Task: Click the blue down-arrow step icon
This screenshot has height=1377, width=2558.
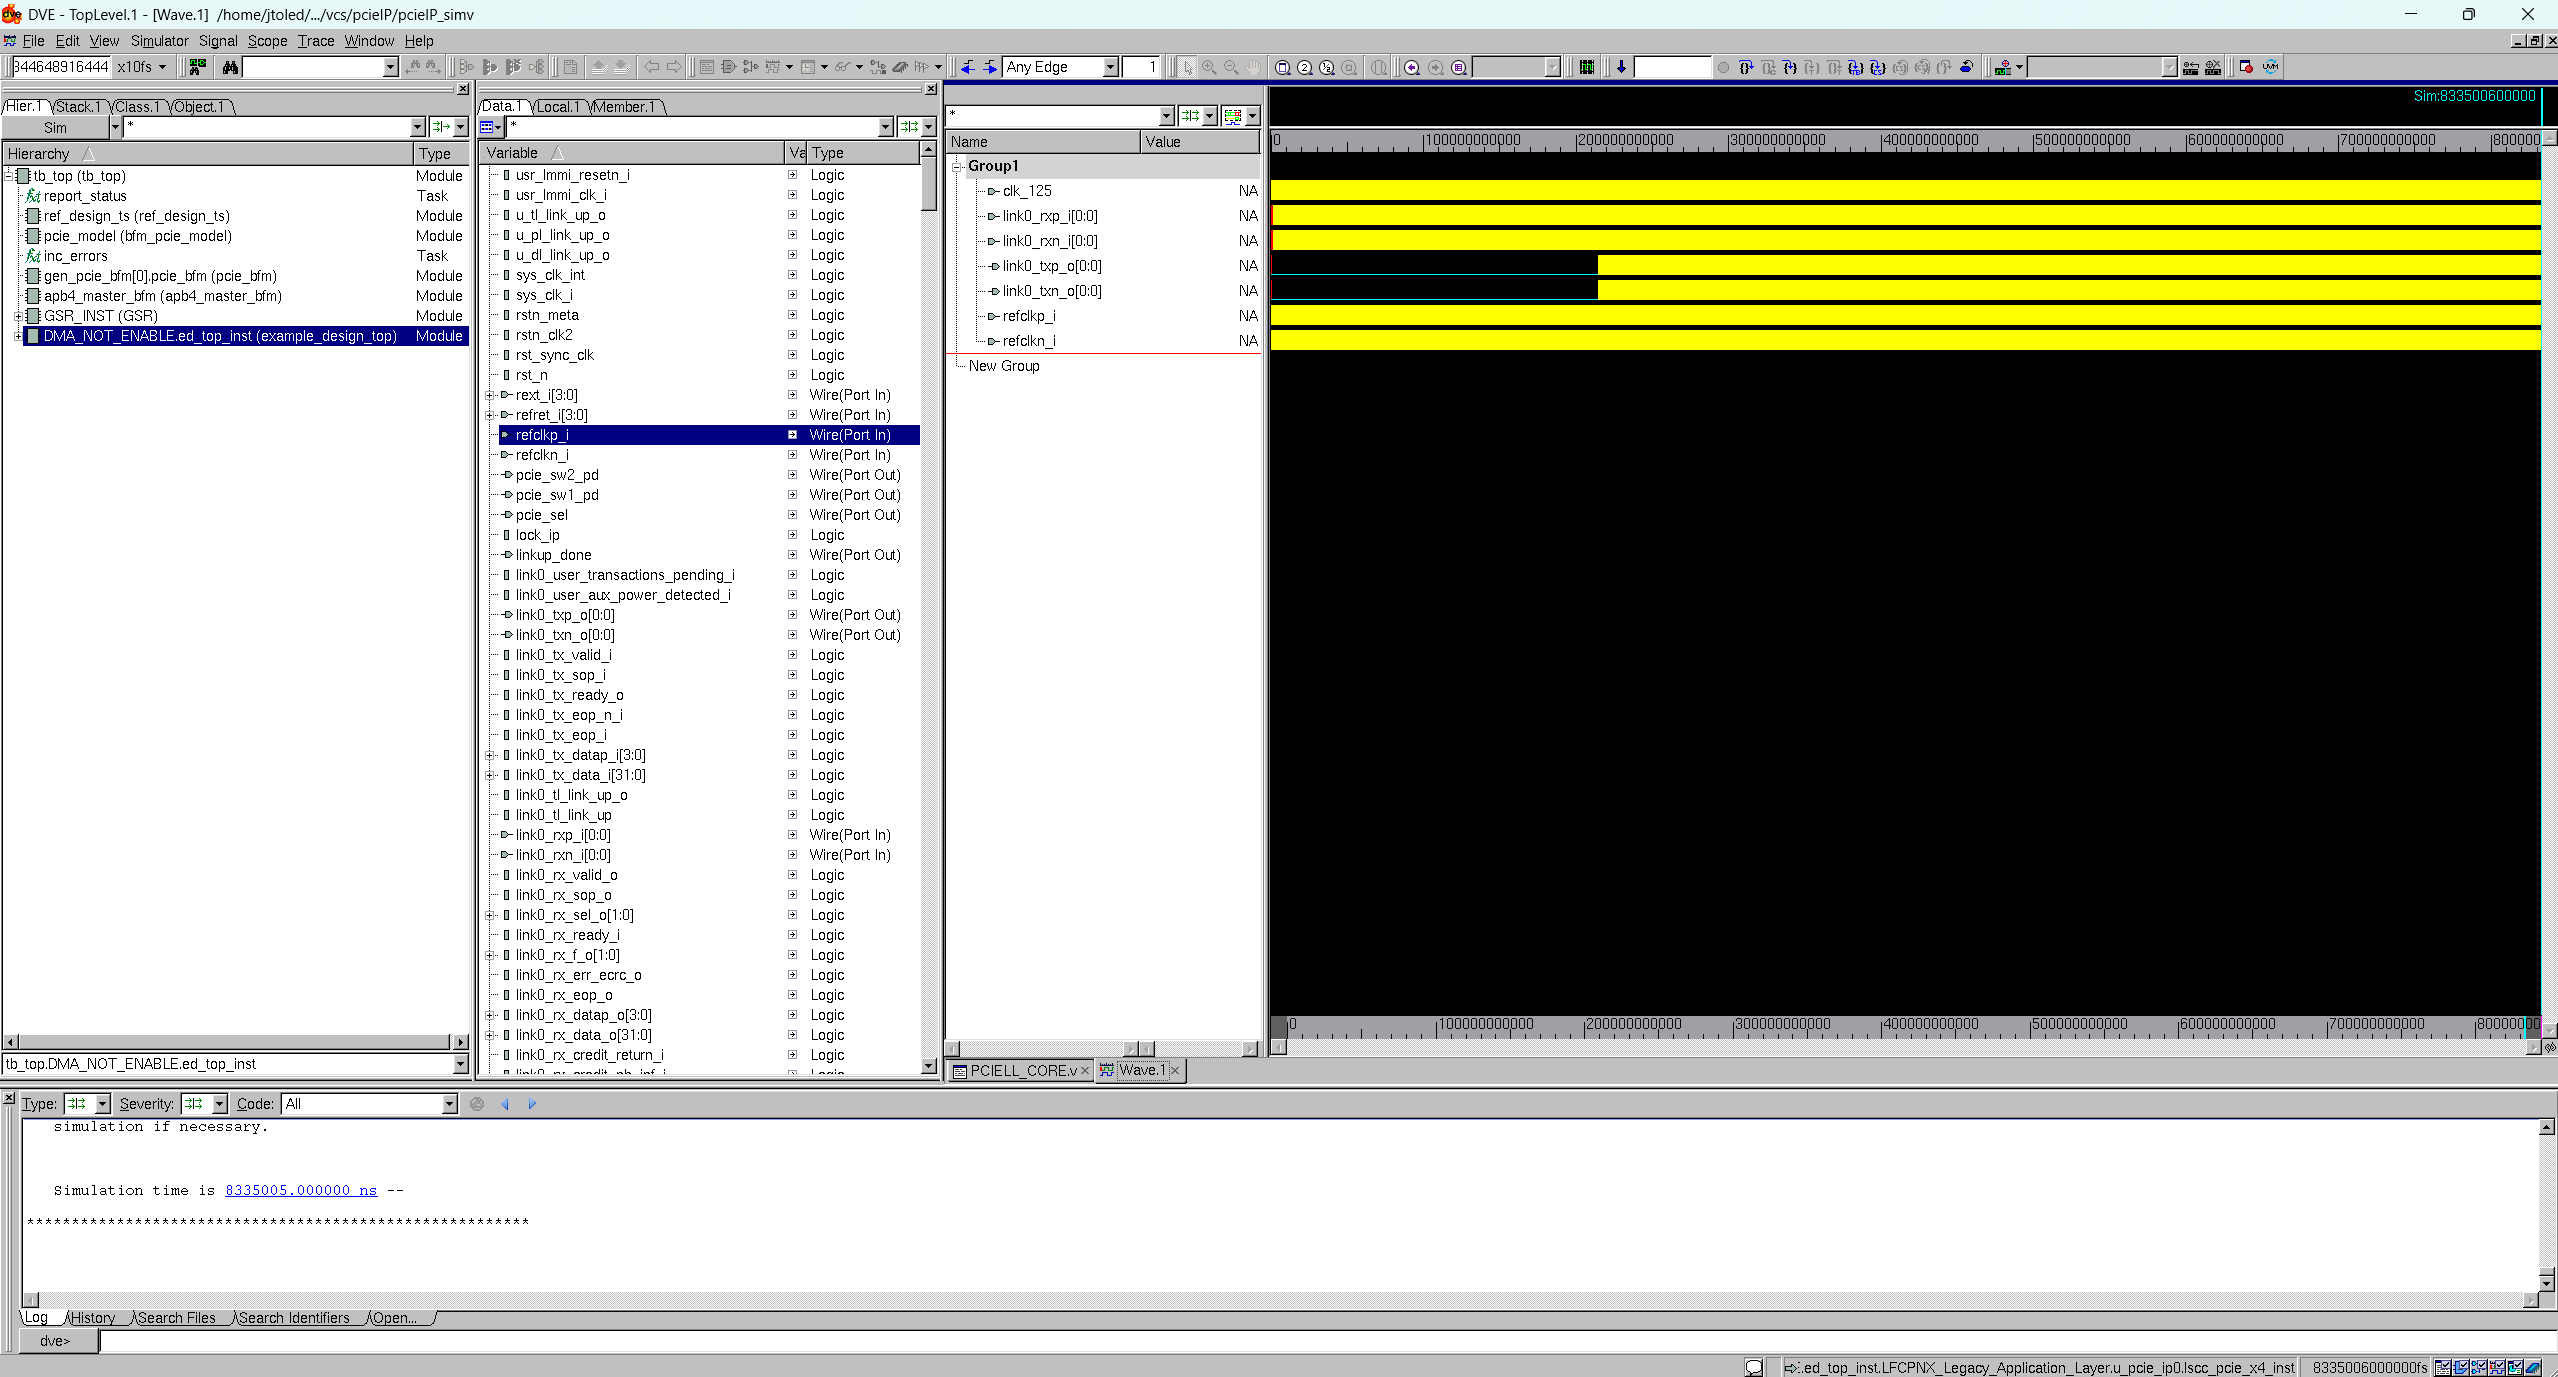Action: click(x=1621, y=67)
